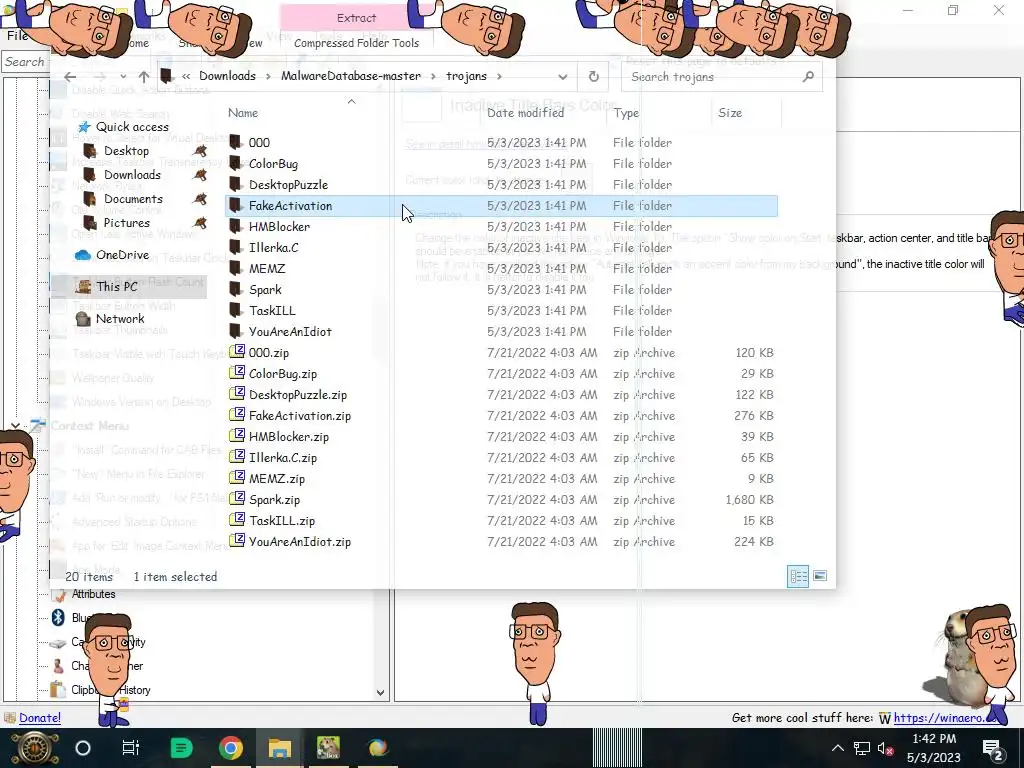Expand chevron after Downloads in path
This screenshot has width=1024, height=768.
(268, 76)
